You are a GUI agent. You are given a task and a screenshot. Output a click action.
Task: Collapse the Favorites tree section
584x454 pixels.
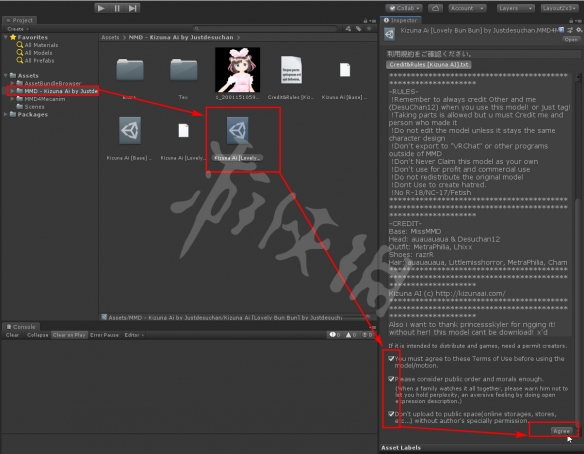6,37
